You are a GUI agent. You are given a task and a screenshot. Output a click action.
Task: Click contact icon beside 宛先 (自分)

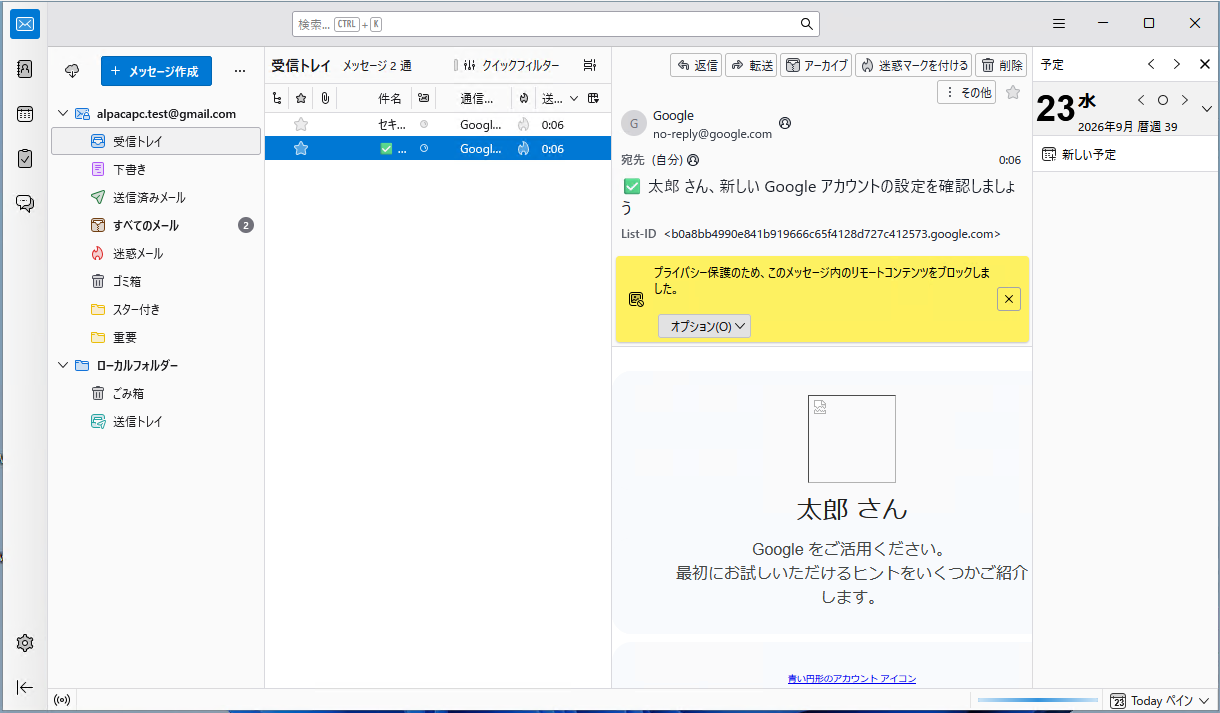click(693, 159)
